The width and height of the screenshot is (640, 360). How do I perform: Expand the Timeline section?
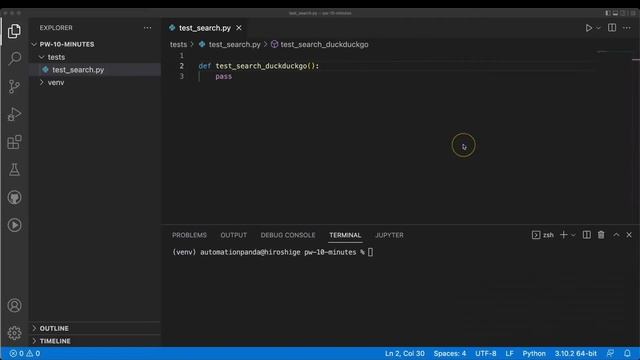[x=55, y=341]
